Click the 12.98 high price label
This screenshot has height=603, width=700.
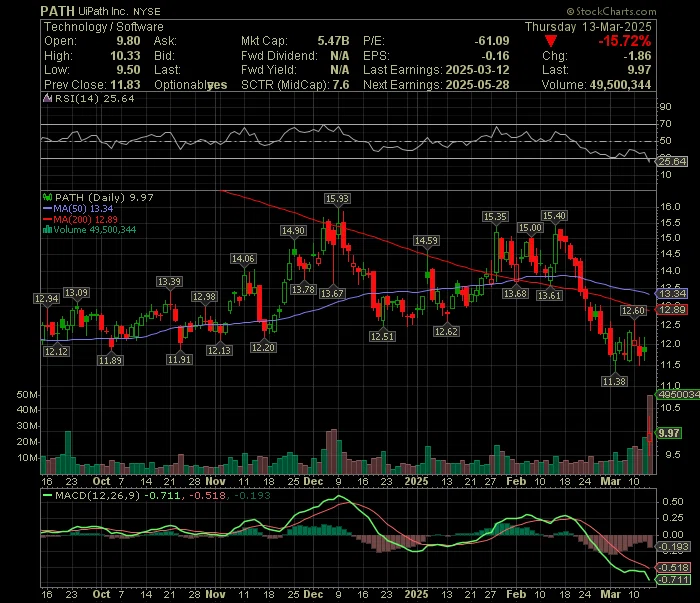click(204, 297)
